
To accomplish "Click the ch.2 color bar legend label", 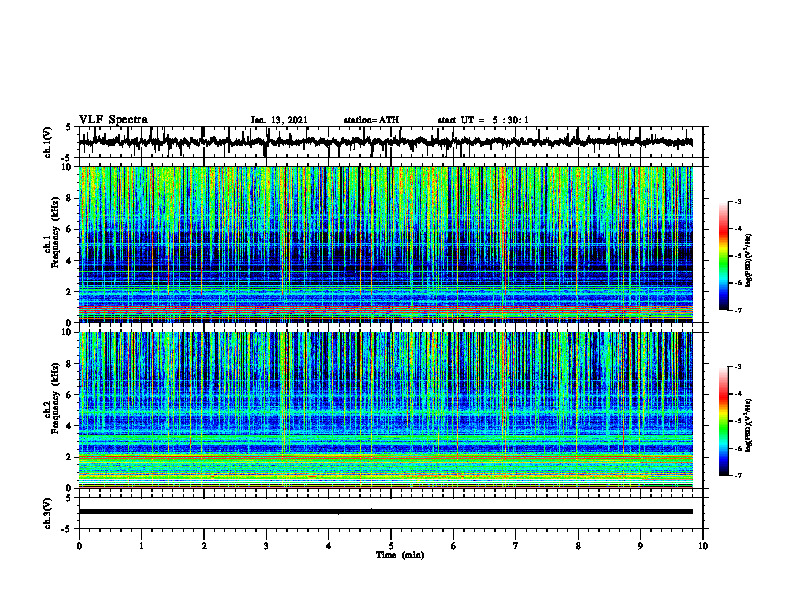I will (x=749, y=425).
